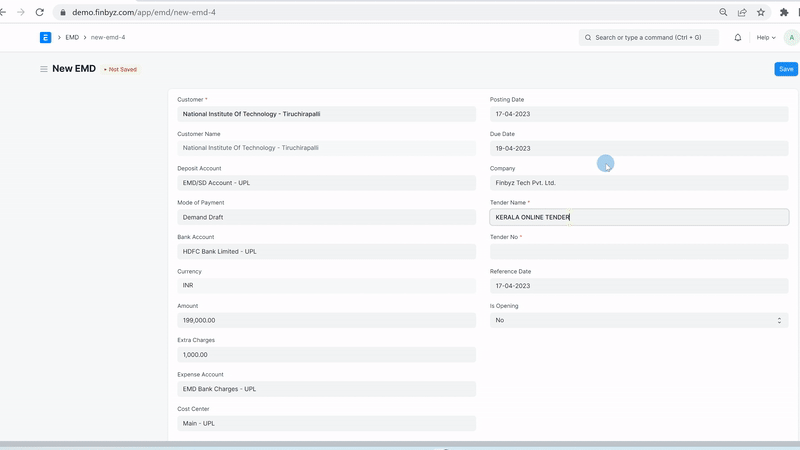800x450 pixels.
Task: Open the browser extensions puzzle icon
Action: pos(784,12)
